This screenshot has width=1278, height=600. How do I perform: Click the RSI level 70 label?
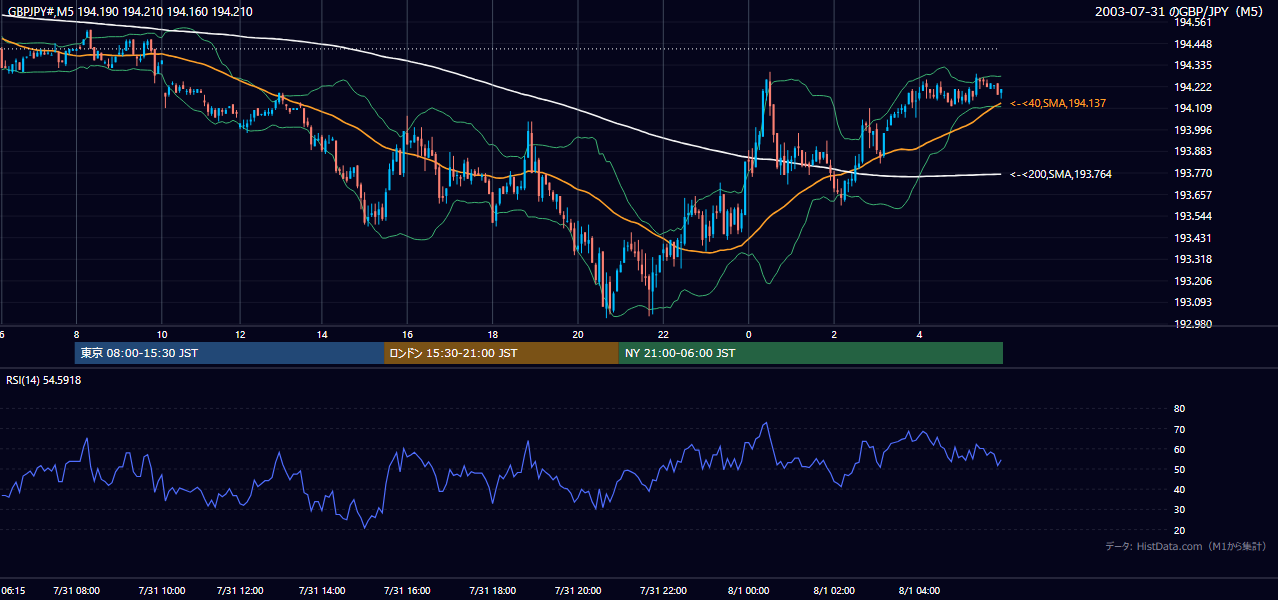pos(1179,429)
